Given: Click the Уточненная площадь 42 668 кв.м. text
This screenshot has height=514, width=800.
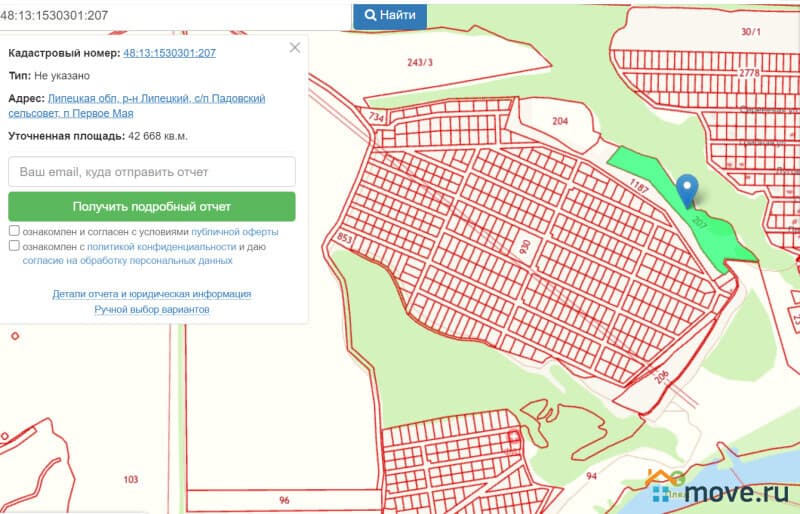Looking at the screenshot, I should tap(98, 136).
